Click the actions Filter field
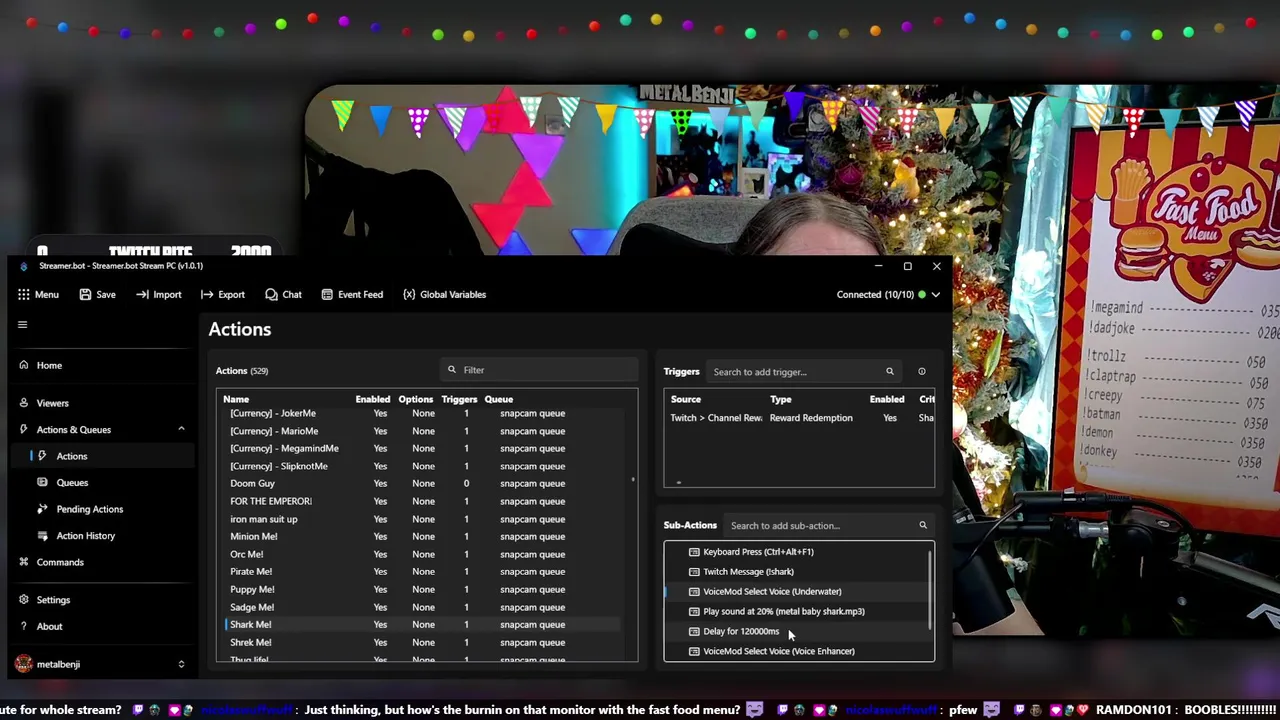The image size is (1280, 720). point(539,370)
